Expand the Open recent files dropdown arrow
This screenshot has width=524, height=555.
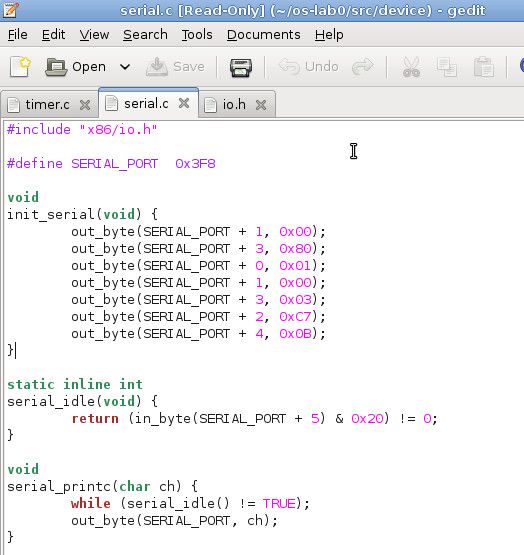(125, 67)
